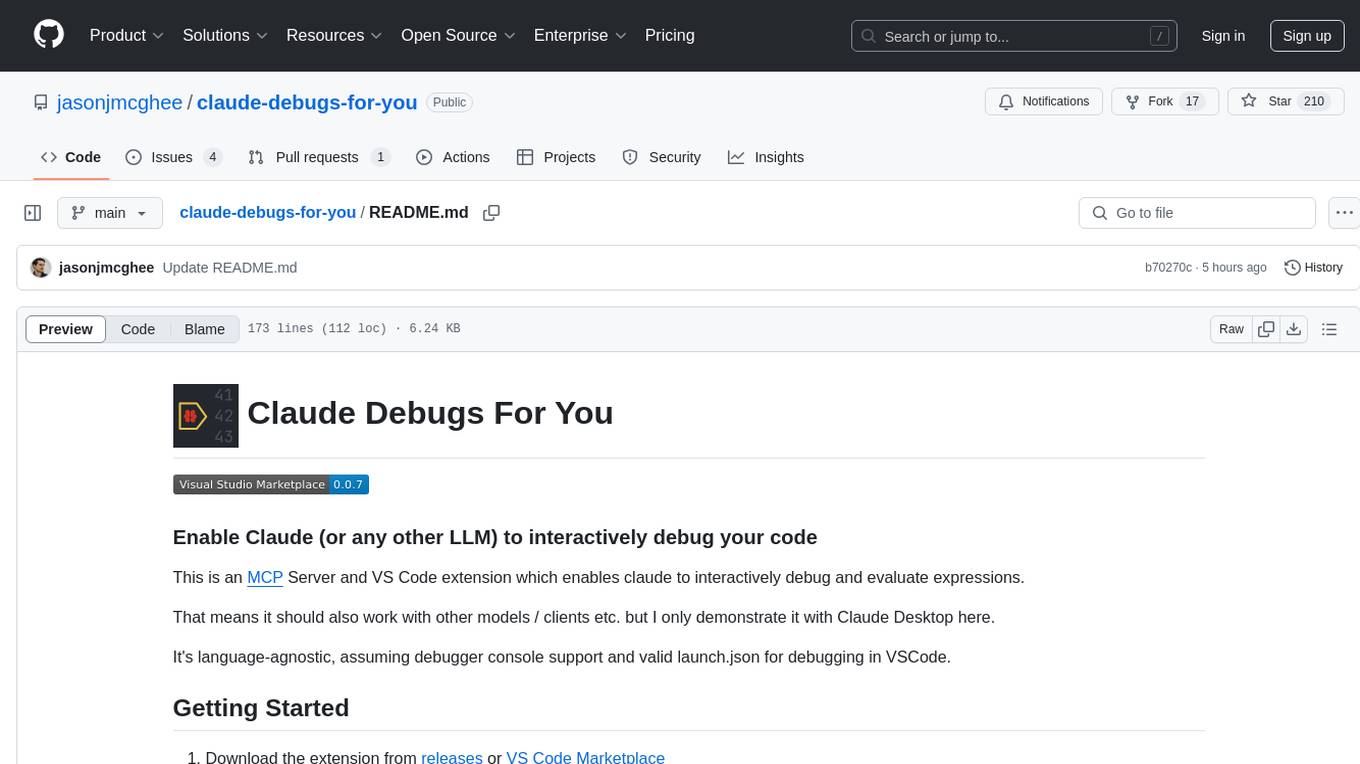This screenshot has height=764, width=1360.
Task: Select the Blame view toggle
Action: click(x=204, y=329)
